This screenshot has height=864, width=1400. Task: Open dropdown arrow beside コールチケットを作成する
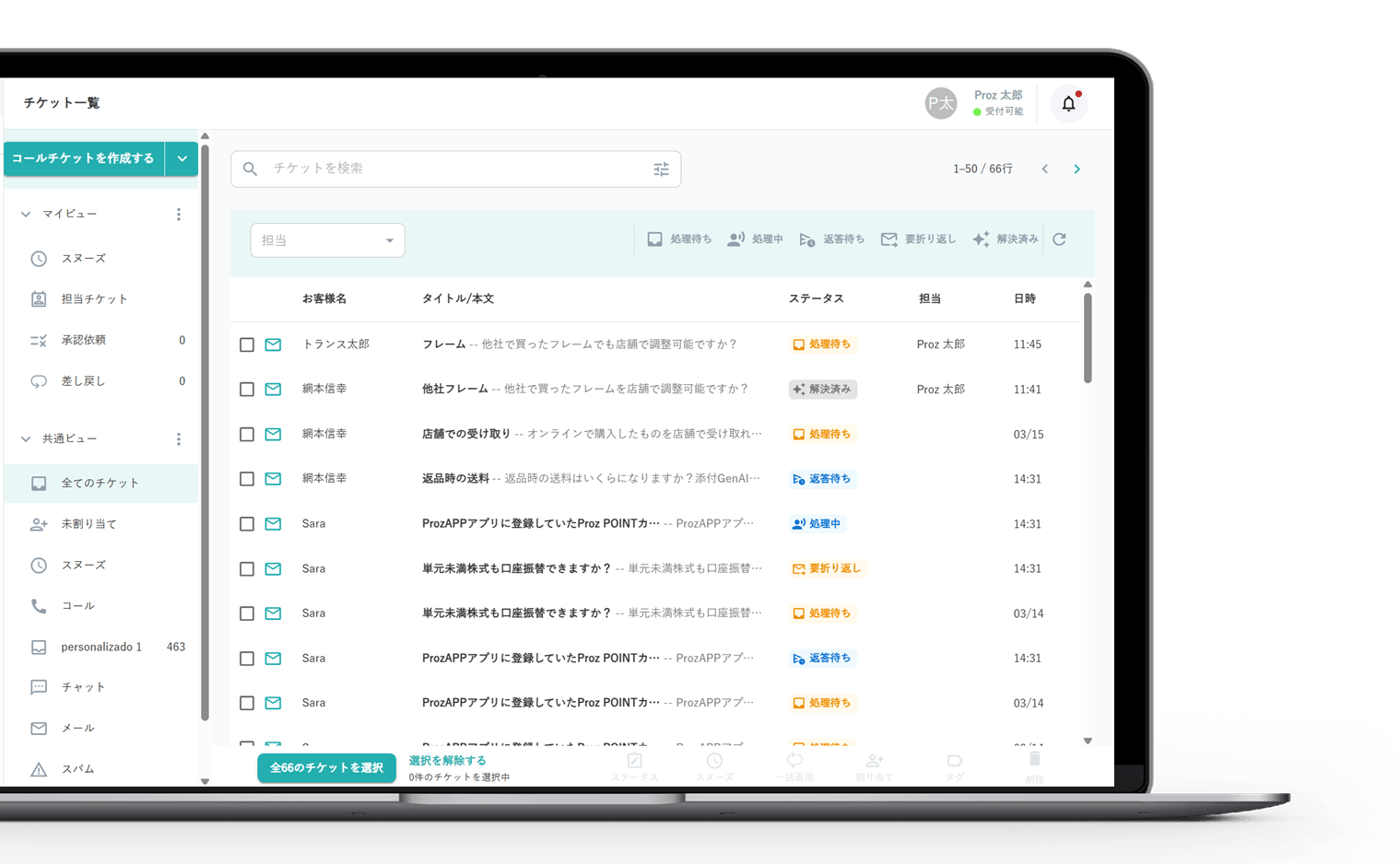pyautogui.click(x=182, y=159)
